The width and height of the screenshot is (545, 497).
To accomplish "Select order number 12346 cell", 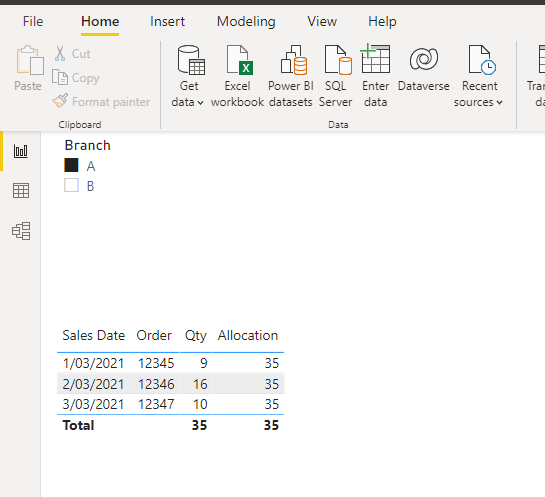I will 156,384.
